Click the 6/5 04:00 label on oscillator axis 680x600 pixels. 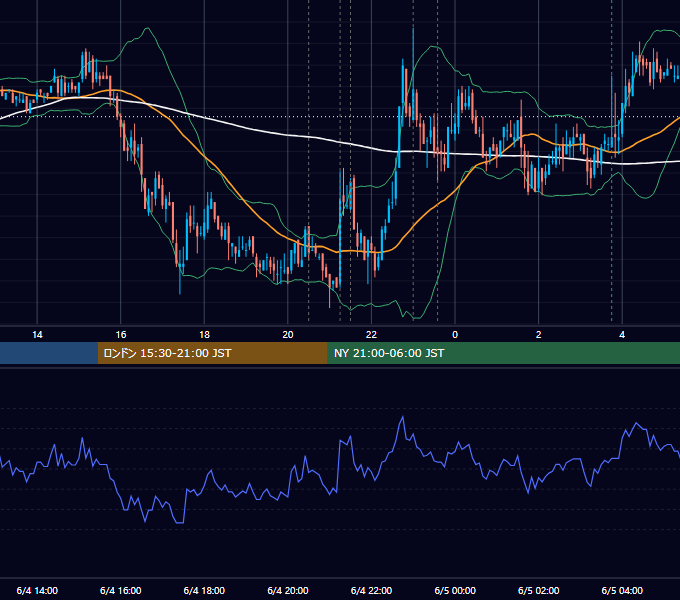coord(622,590)
